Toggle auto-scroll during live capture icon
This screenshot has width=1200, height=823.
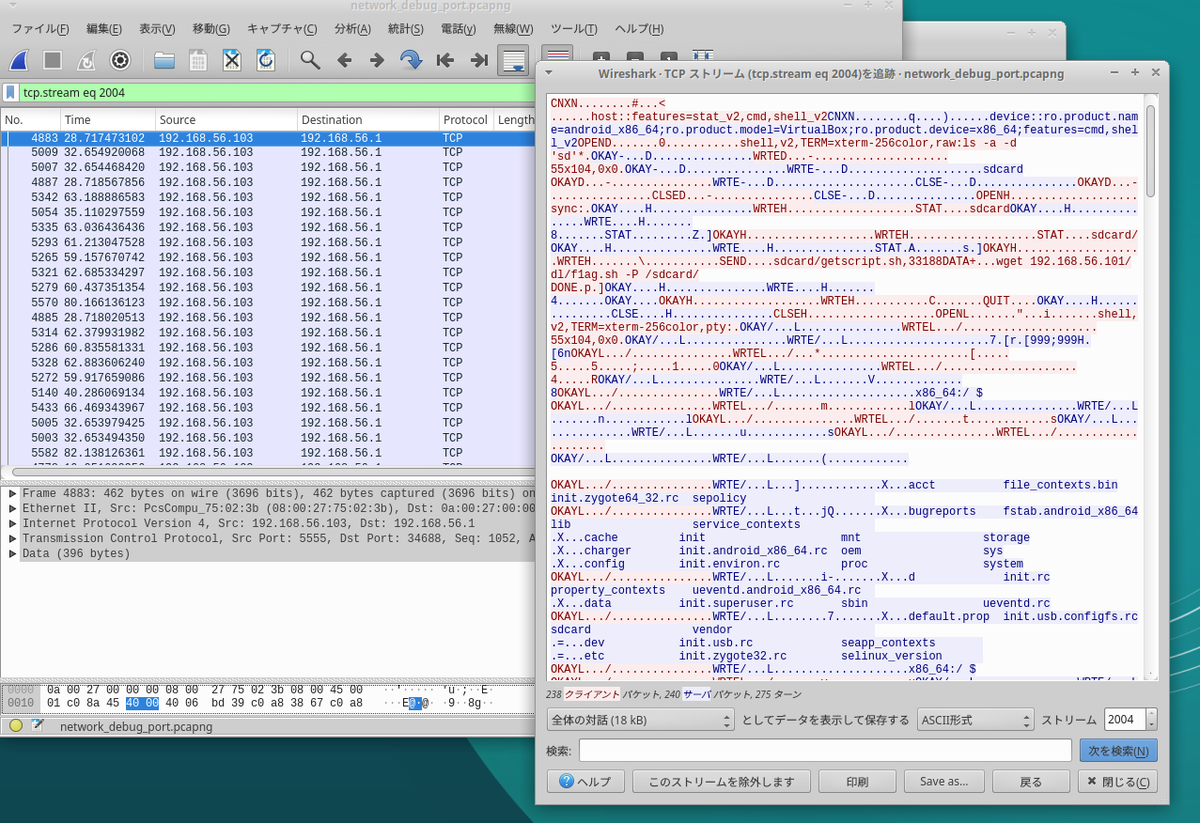pos(513,60)
